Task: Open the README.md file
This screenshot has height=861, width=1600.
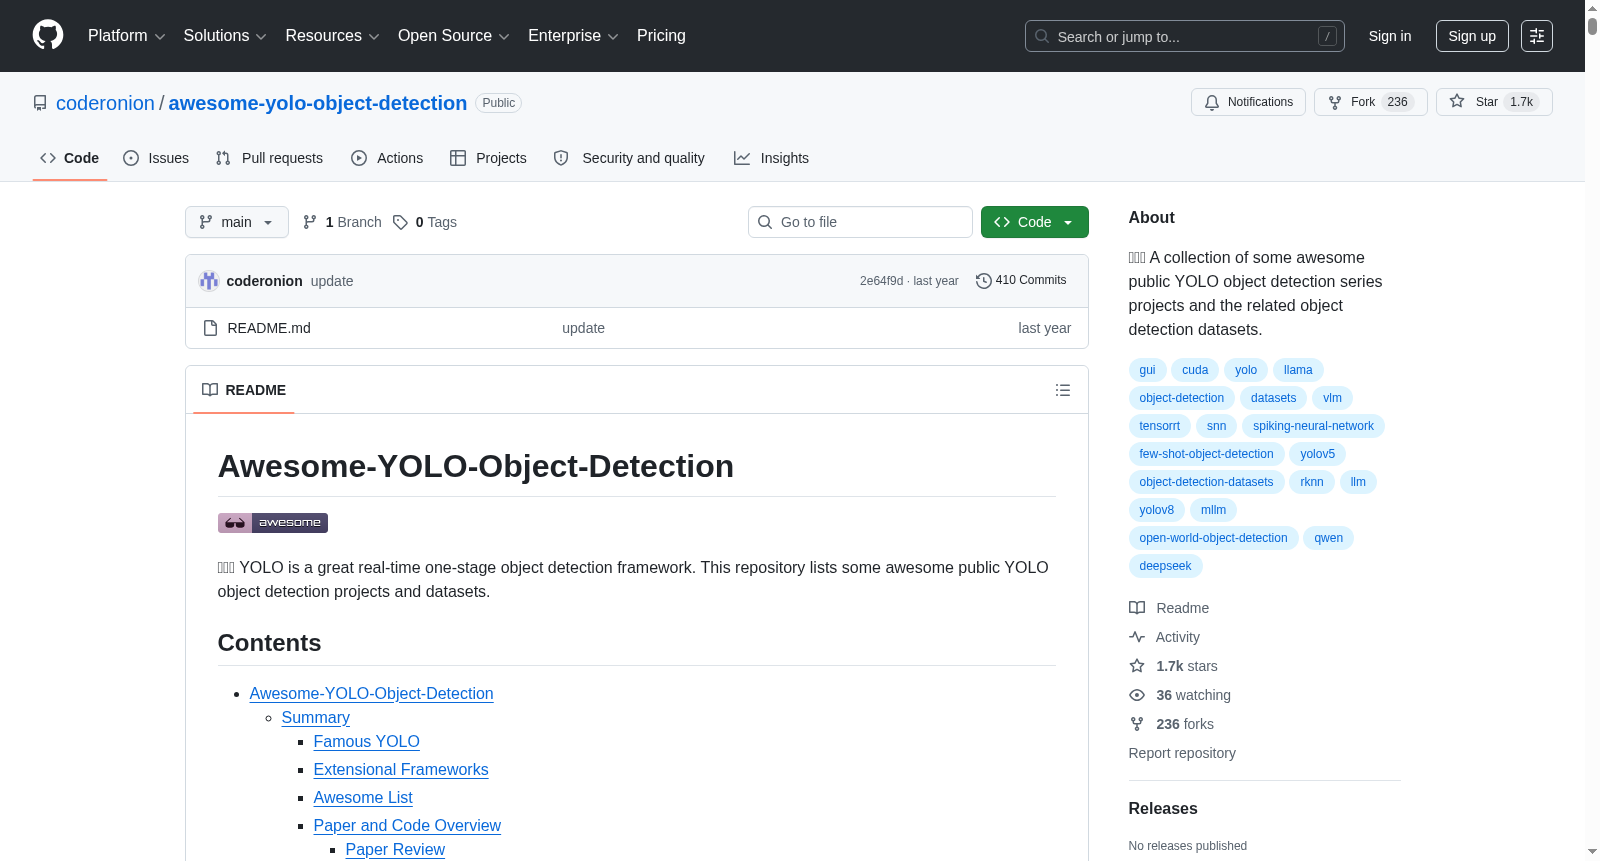Action: pos(269,328)
